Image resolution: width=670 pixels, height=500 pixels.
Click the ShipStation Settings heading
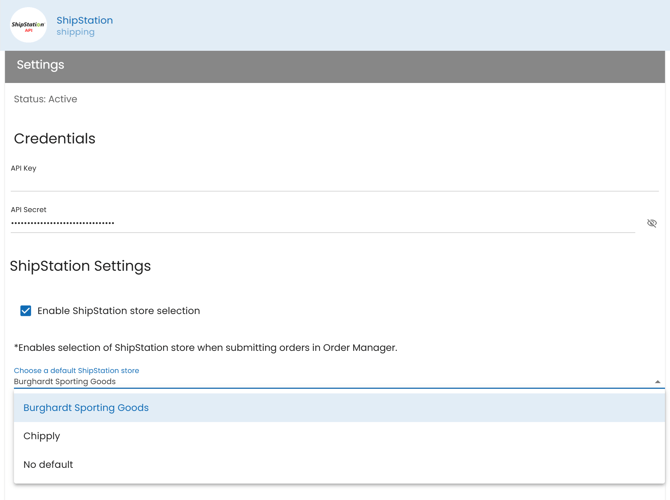pos(80,266)
